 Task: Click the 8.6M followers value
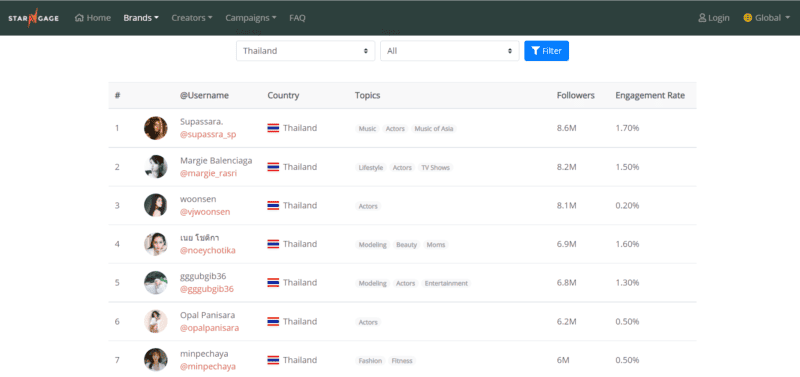(566, 128)
